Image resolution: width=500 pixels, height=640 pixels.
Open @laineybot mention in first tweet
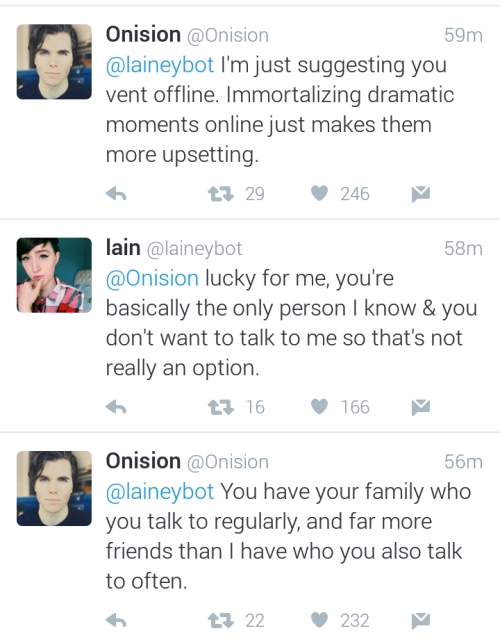160,65
